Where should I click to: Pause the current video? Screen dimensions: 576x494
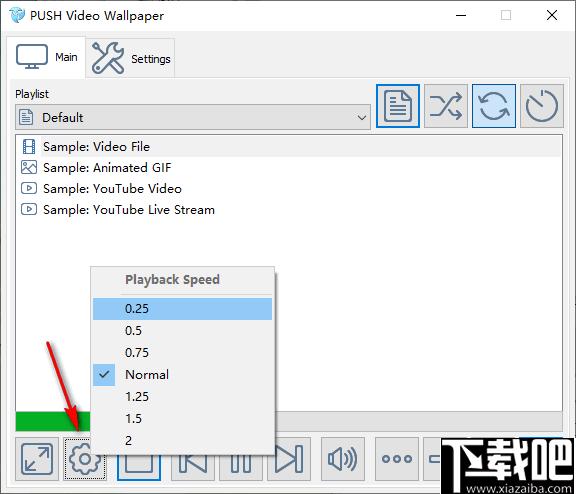pyautogui.click(x=241, y=467)
